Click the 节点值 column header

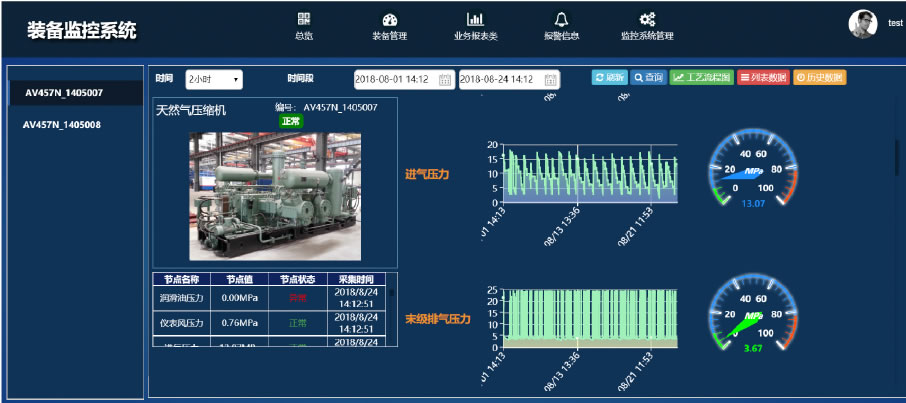(240, 279)
